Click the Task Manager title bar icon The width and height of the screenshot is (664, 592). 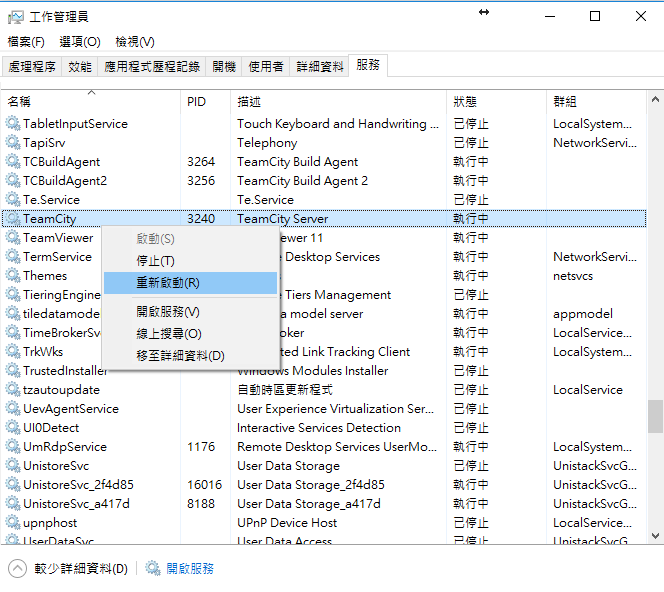click(x=16, y=17)
